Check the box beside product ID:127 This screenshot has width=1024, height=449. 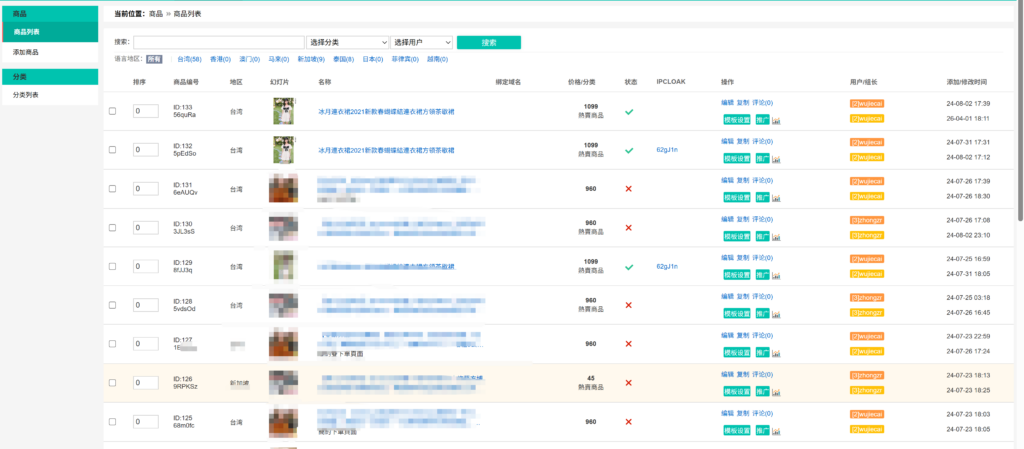112,344
